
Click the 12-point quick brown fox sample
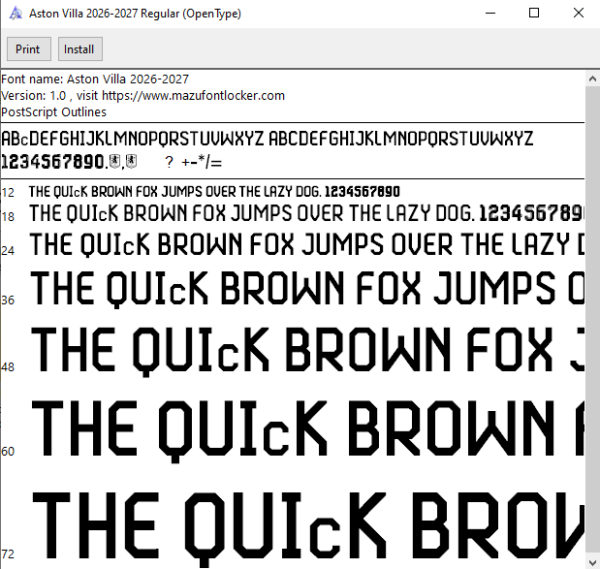point(214,191)
